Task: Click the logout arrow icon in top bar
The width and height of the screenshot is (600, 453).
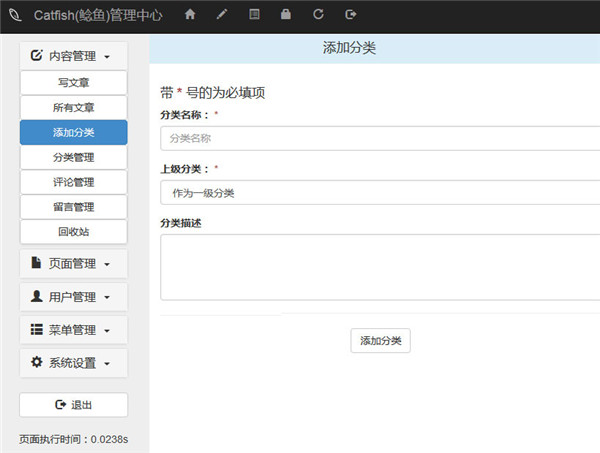Action: point(351,15)
